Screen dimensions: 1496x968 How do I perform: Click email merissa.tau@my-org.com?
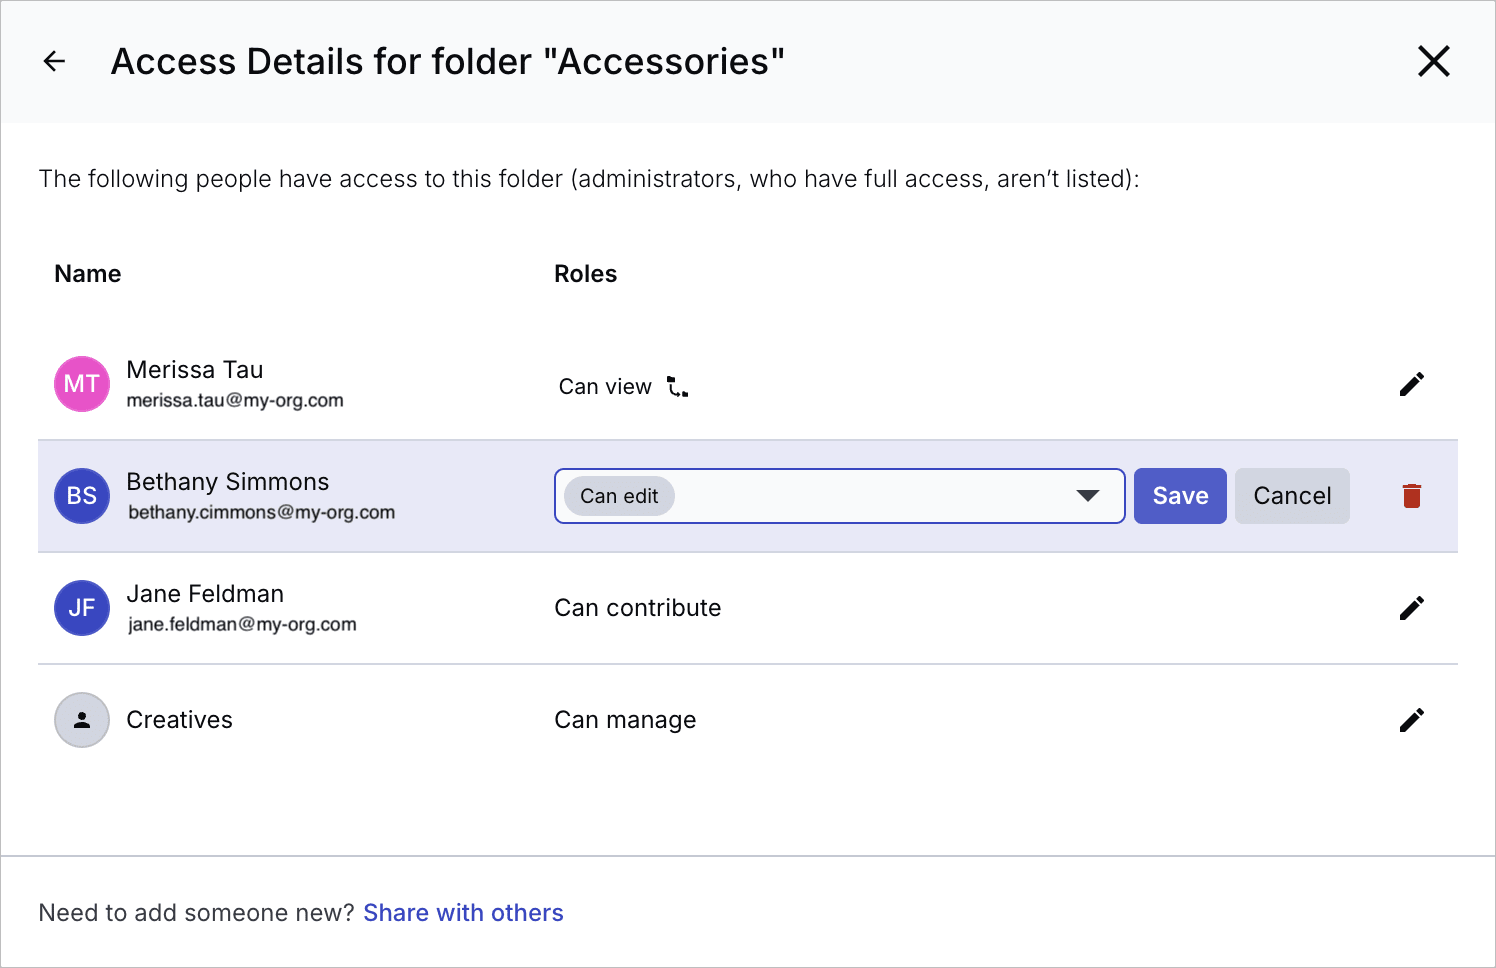tap(235, 401)
